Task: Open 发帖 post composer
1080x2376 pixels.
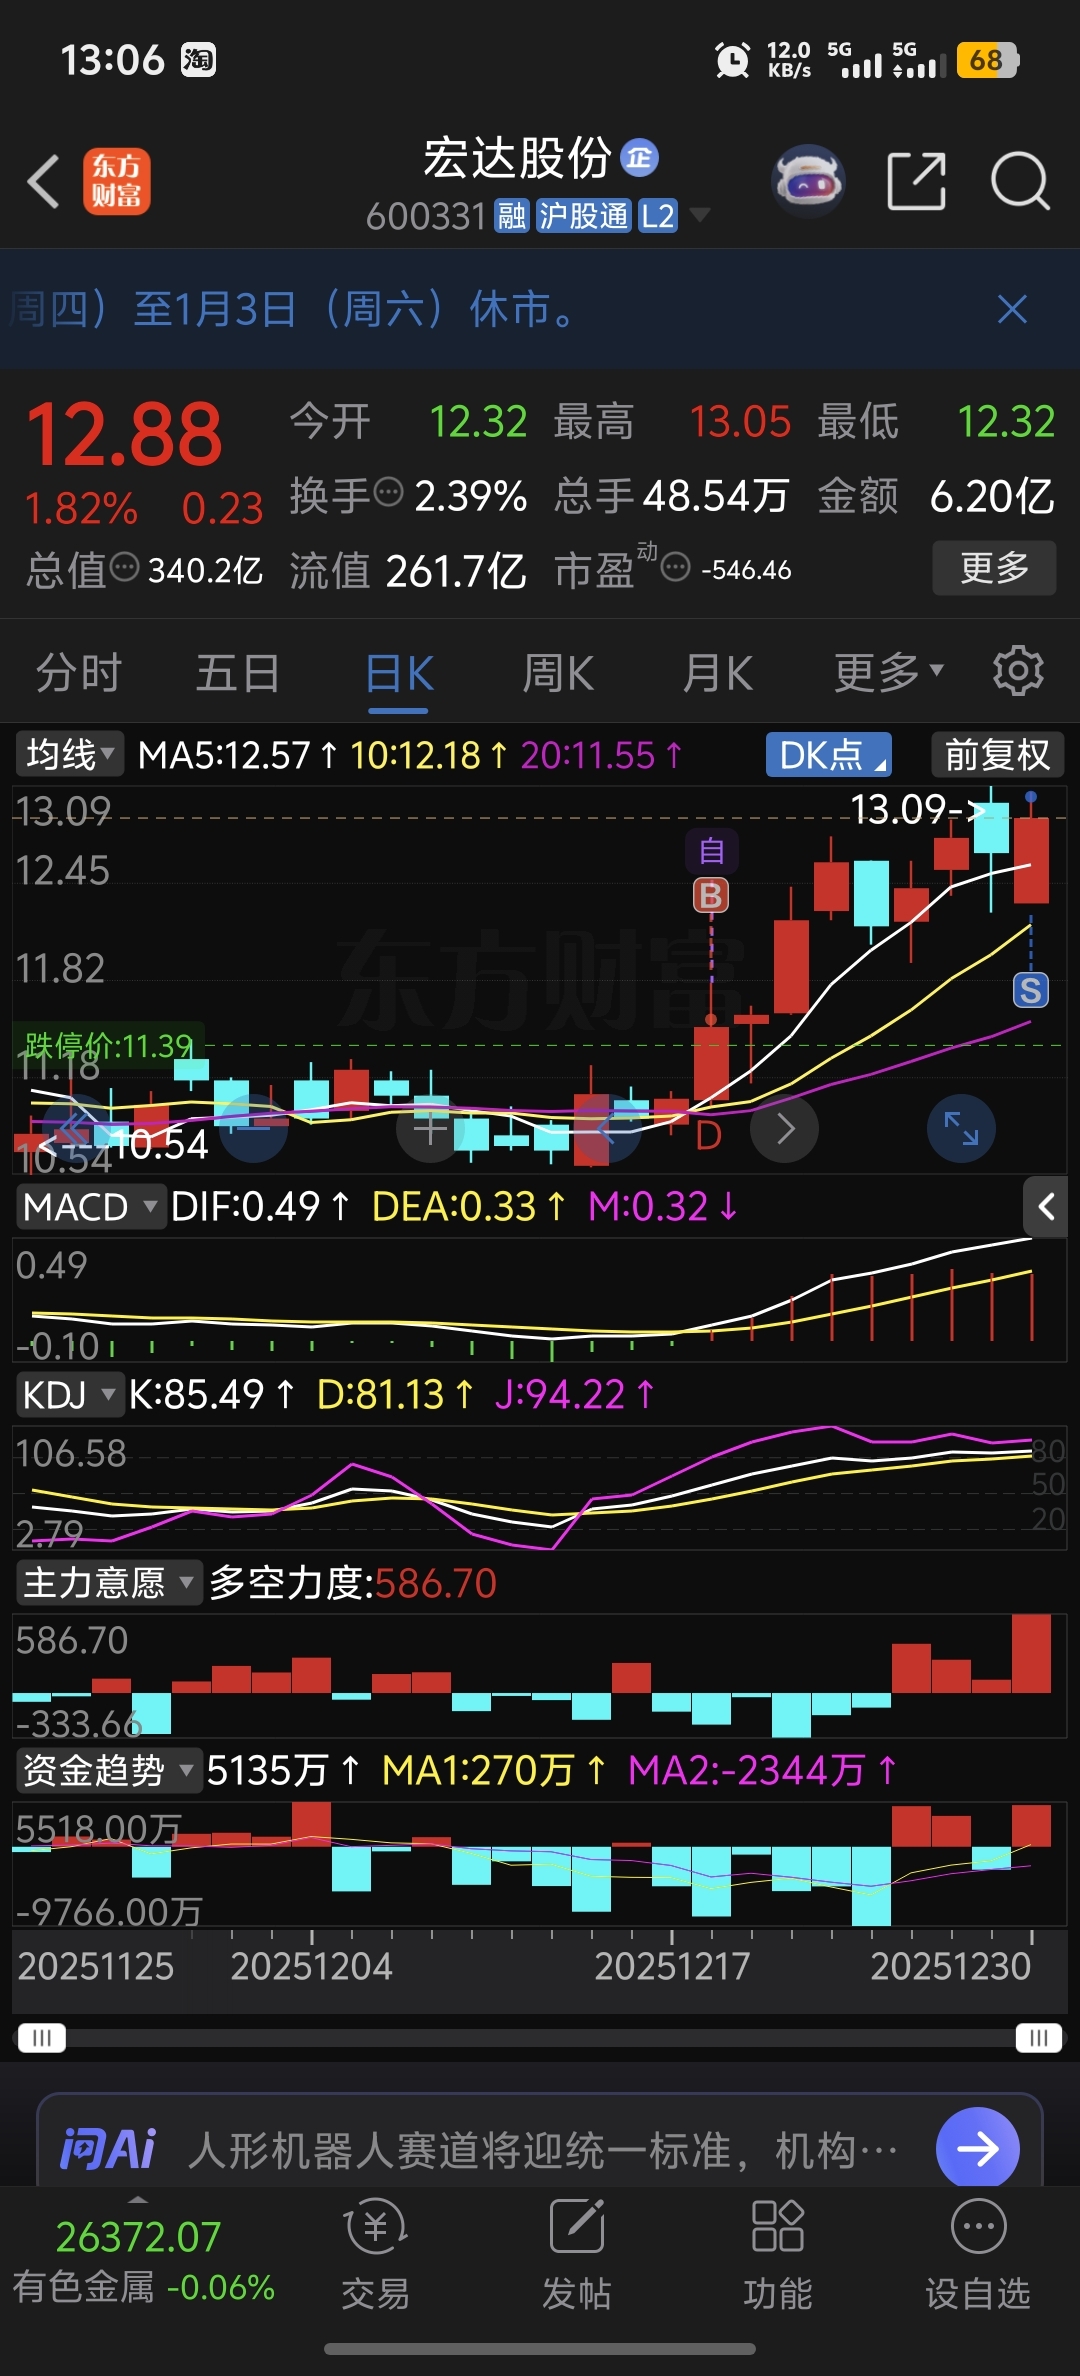Action: click(x=577, y=2256)
